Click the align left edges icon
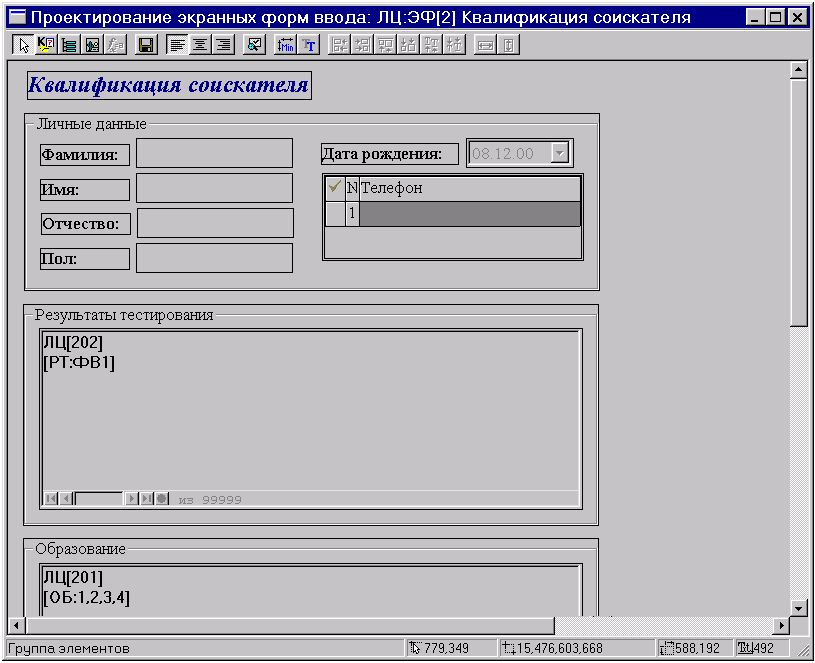Image resolution: width=815 pixels, height=663 pixels. [x=339, y=45]
